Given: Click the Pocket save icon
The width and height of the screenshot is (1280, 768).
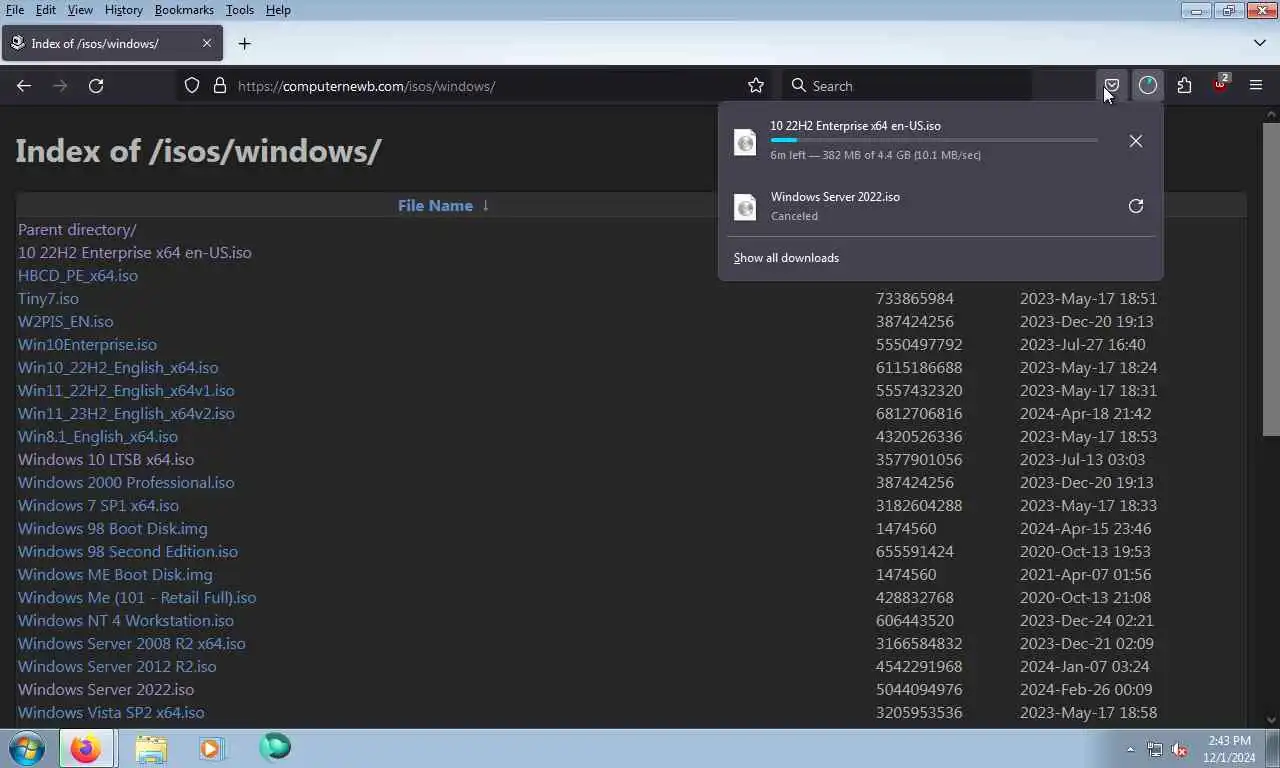Looking at the screenshot, I should pos(1111,86).
